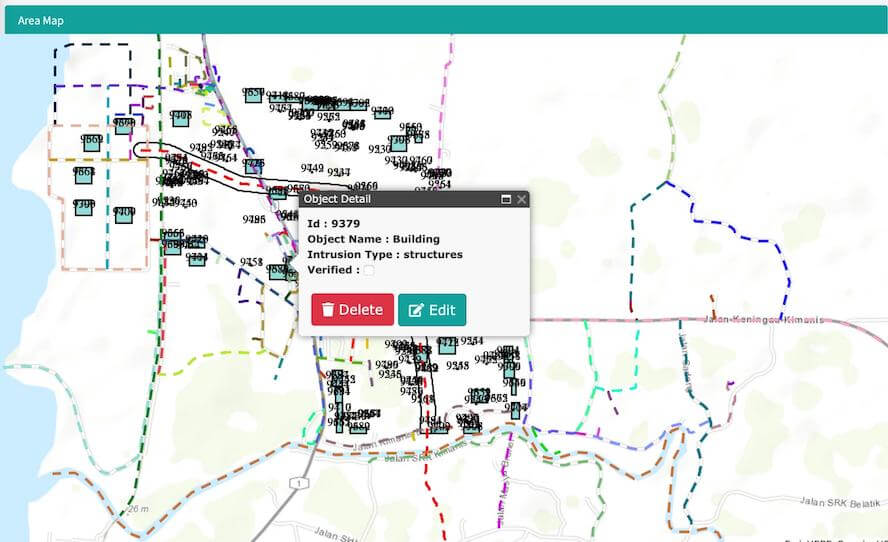This screenshot has height=542, width=888.
Task: Maximize the Object Detail popup
Action: pos(506,199)
